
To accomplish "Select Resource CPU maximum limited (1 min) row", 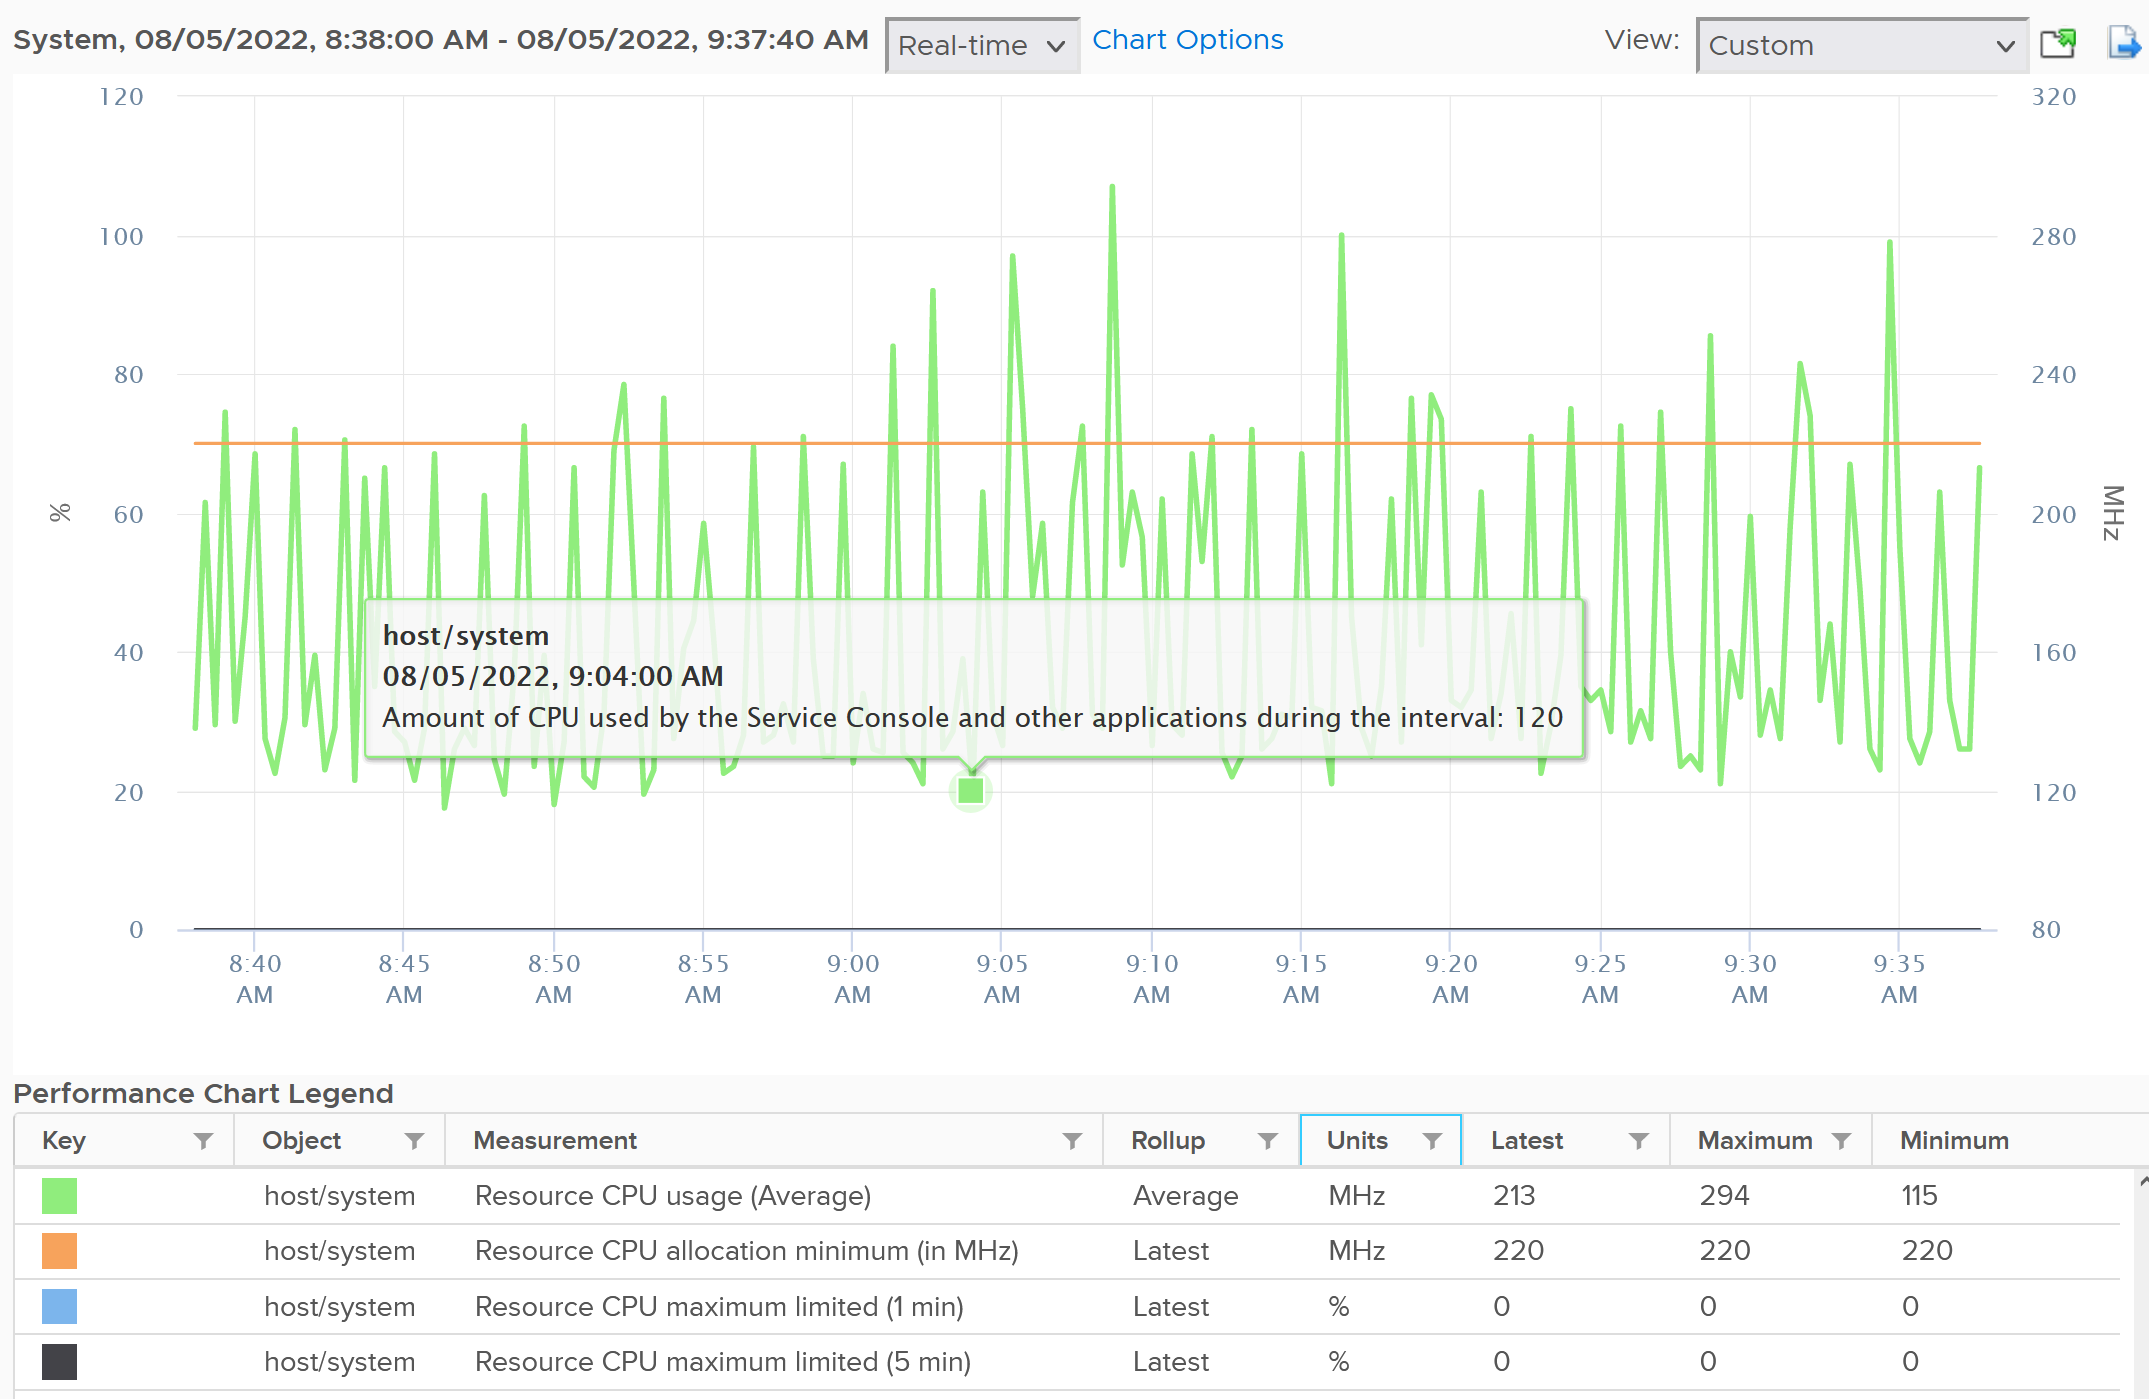I will coord(1067,1307).
